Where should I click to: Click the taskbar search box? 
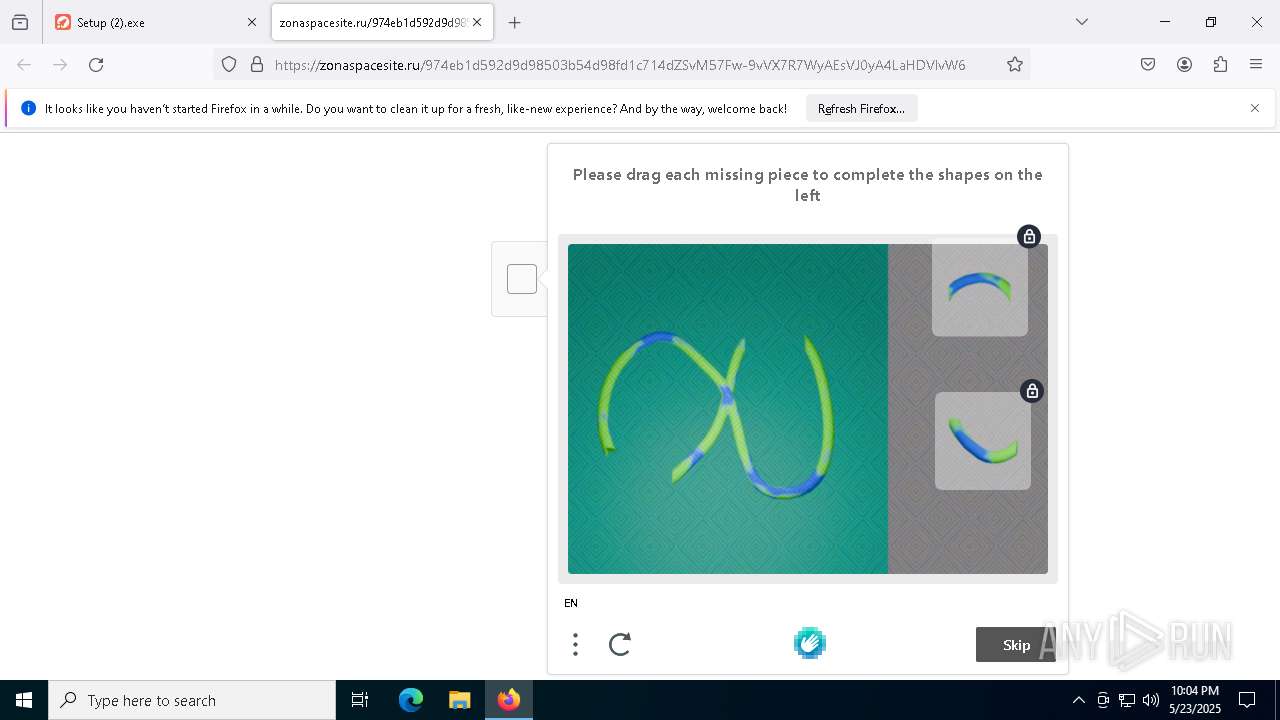[x=192, y=700]
